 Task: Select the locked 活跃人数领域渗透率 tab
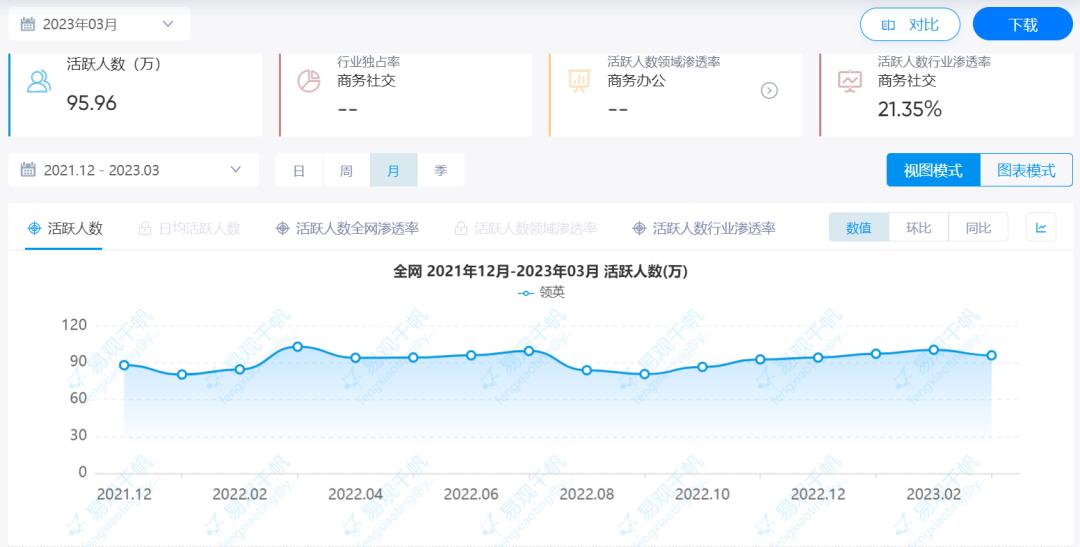click(526, 229)
